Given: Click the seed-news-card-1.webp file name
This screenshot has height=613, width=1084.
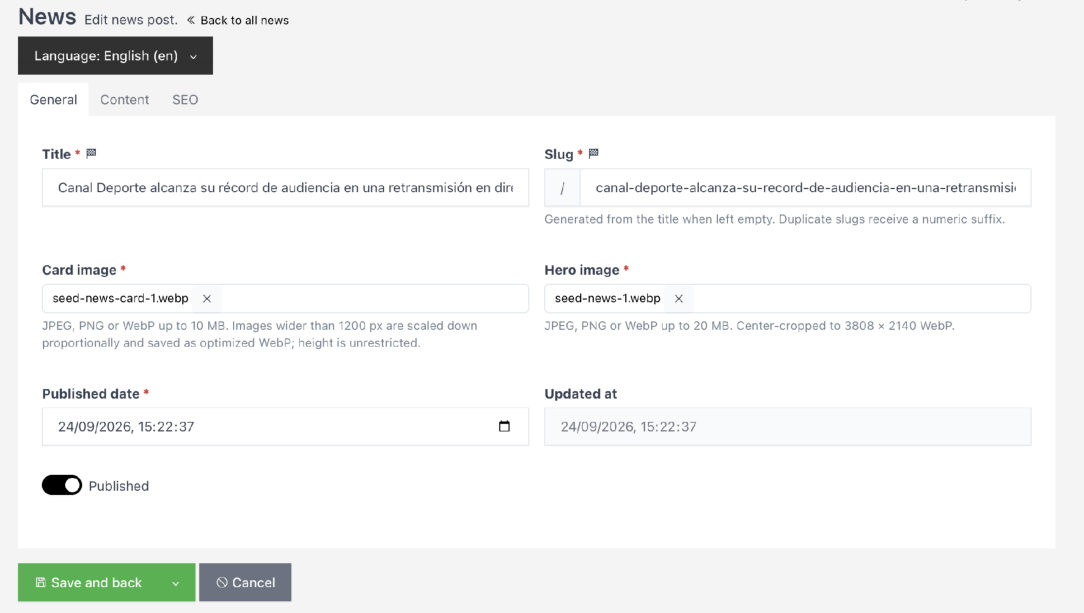Looking at the screenshot, I should 120,299.
